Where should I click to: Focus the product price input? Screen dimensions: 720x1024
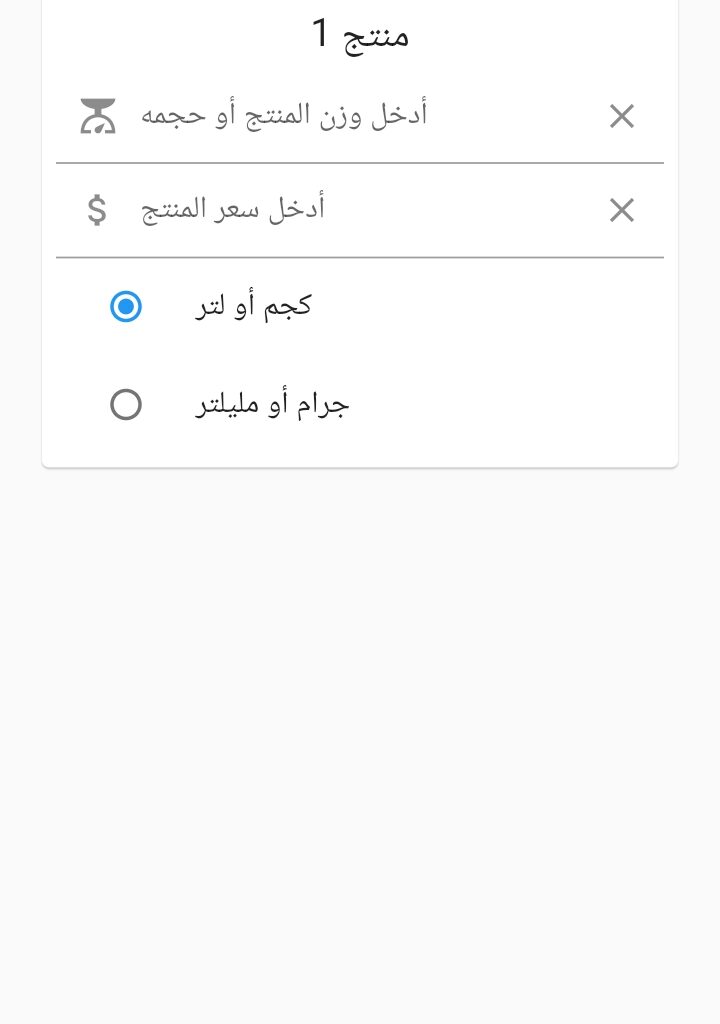(360, 210)
